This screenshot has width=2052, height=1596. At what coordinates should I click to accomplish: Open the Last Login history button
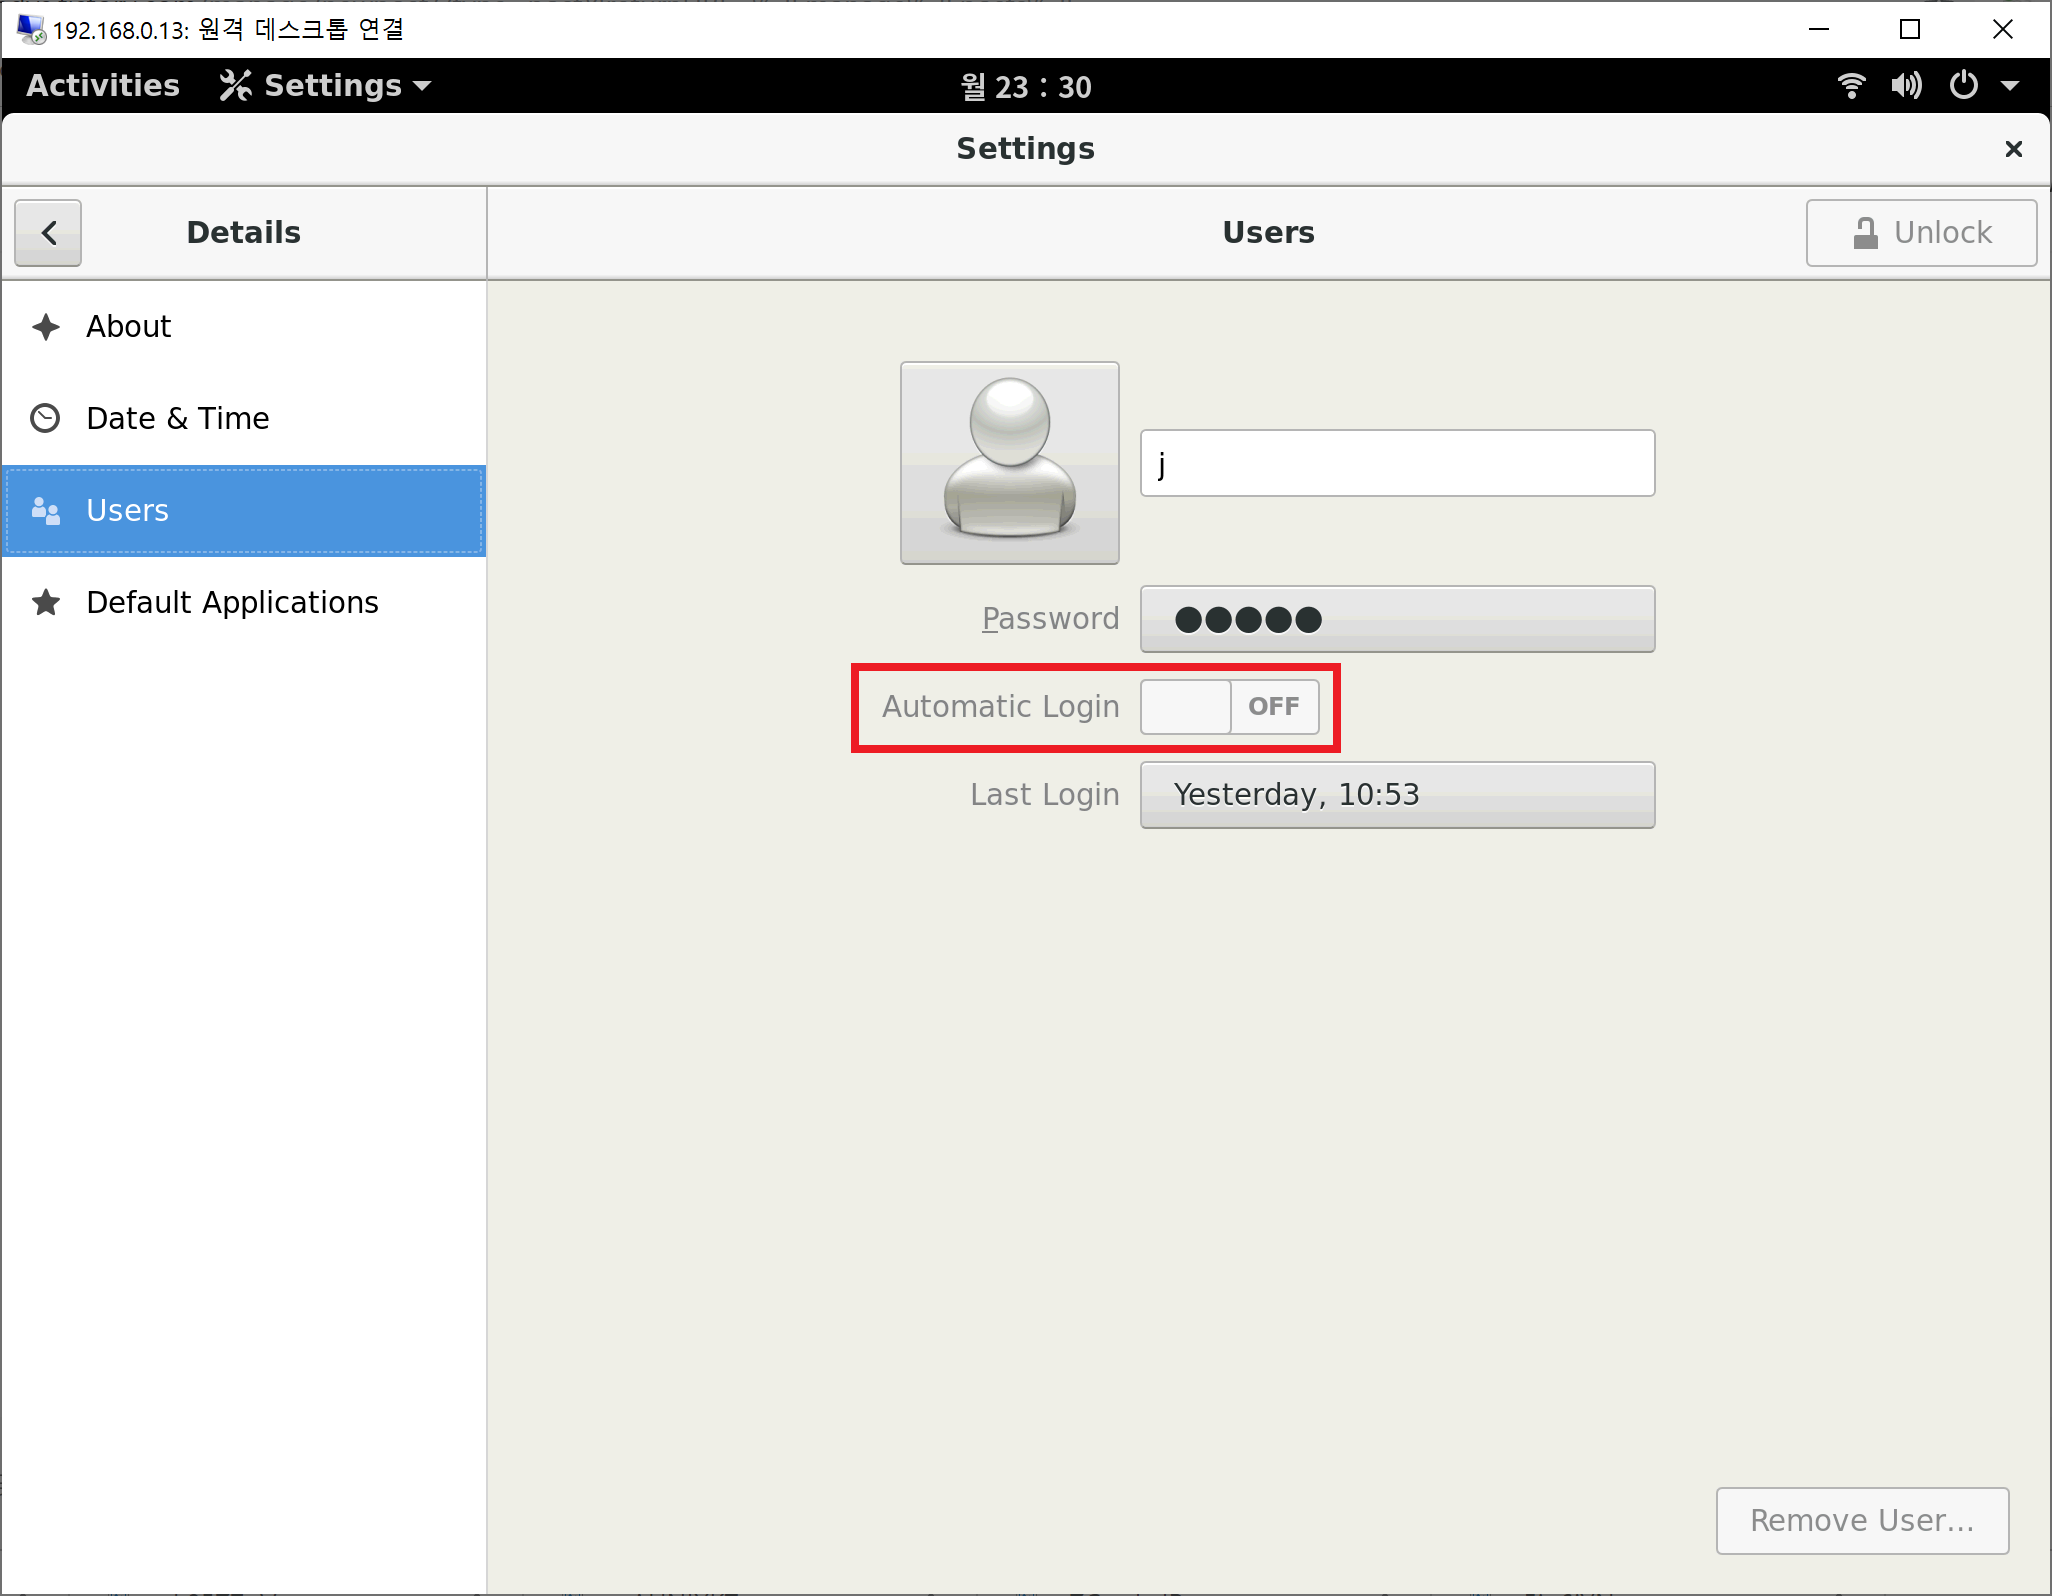point(1397,795)
